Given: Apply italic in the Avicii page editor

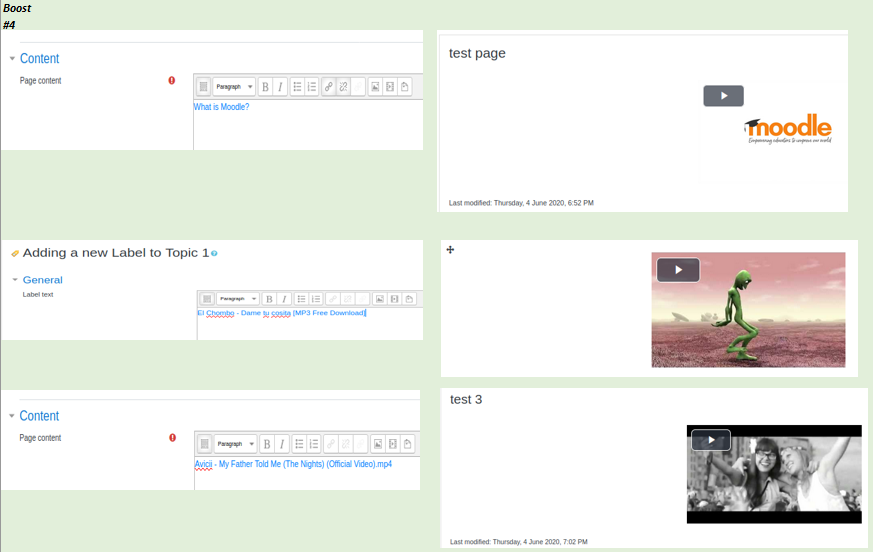Looking at the screenshot, I should 282,444.
